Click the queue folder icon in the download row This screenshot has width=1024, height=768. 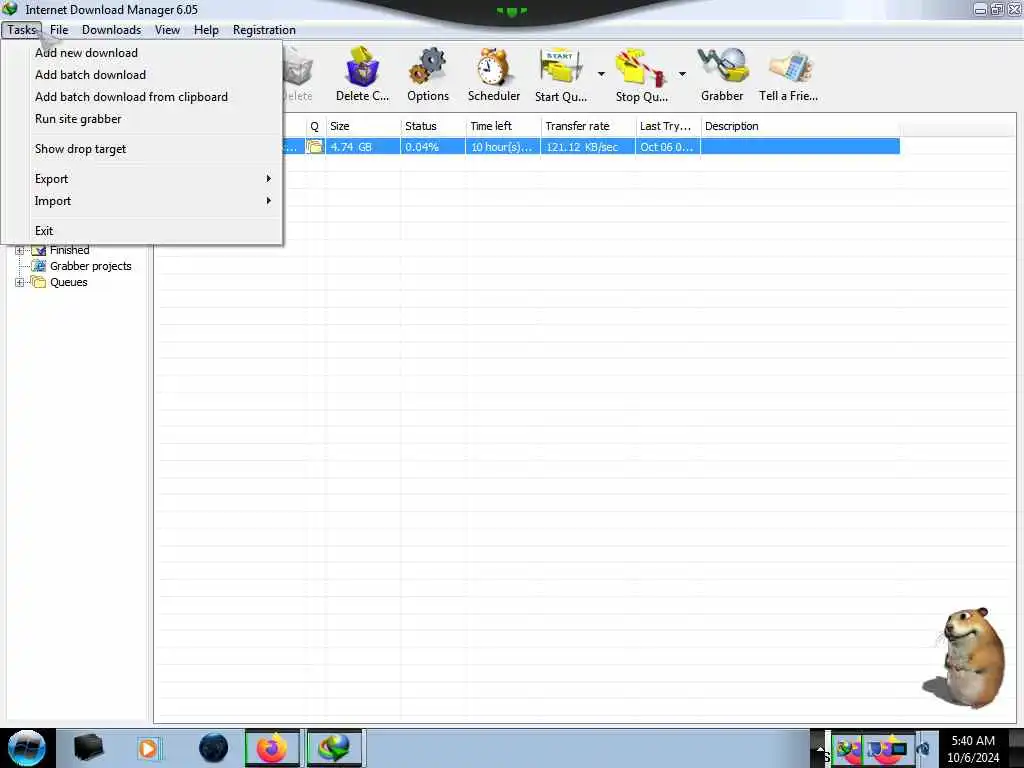pos(315,146)
